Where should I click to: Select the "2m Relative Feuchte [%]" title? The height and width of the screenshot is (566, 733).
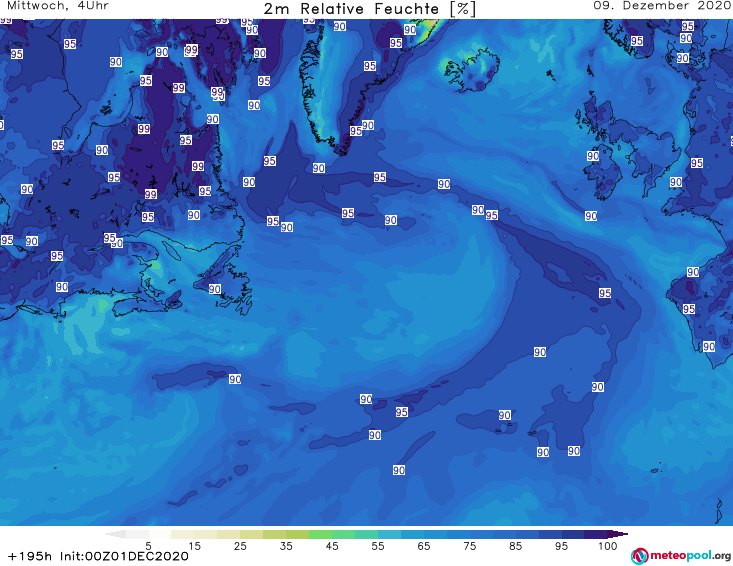pyautogui.click(x=370, y=9)
